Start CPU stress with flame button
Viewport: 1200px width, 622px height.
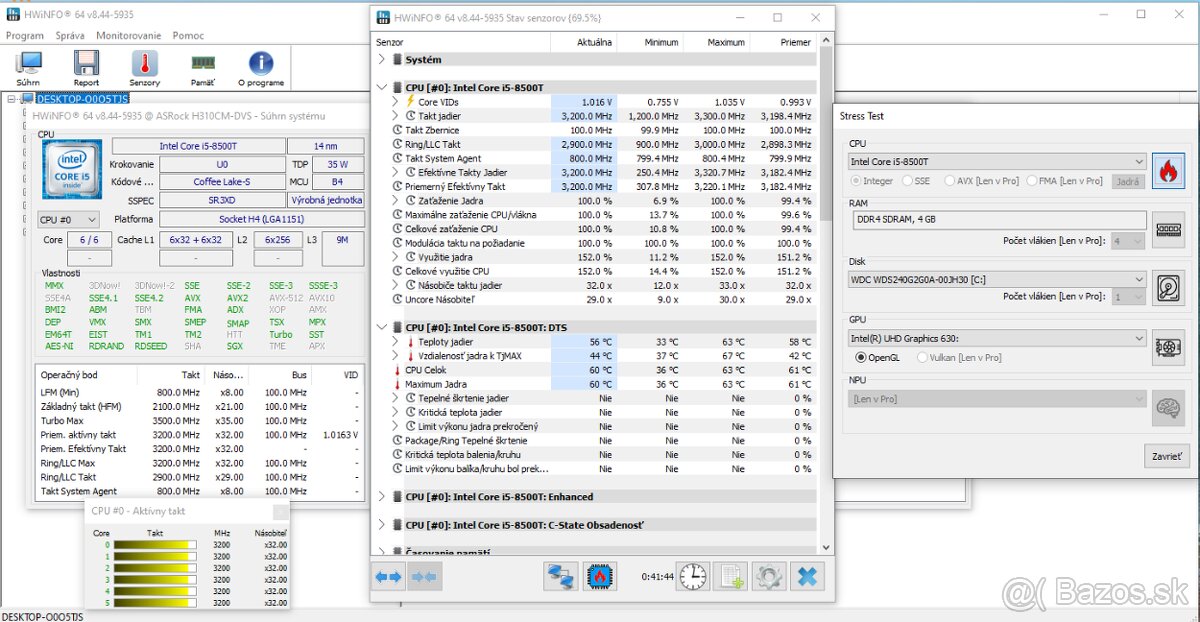(1168, 171)
